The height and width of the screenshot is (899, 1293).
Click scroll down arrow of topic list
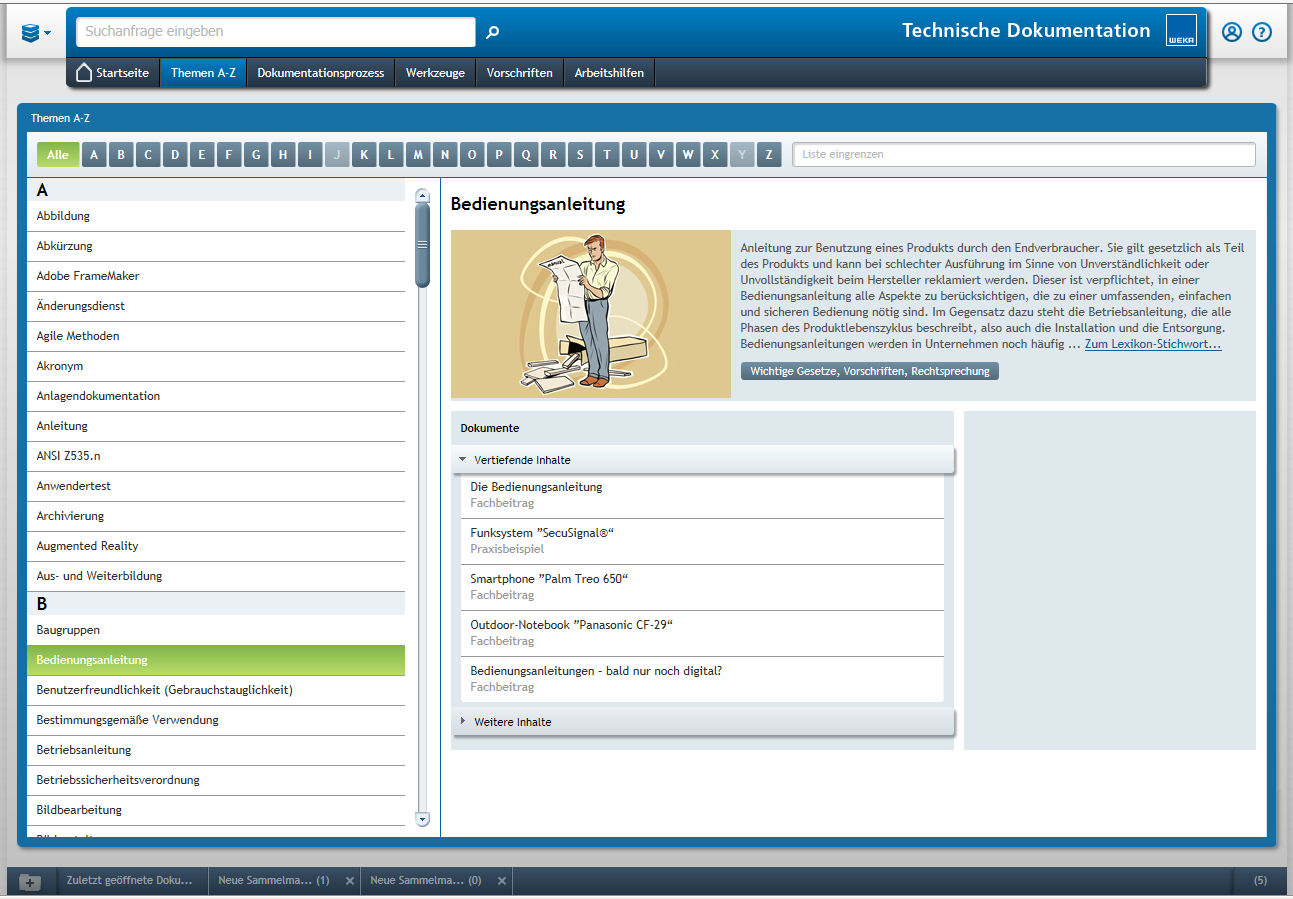(422, 819)
